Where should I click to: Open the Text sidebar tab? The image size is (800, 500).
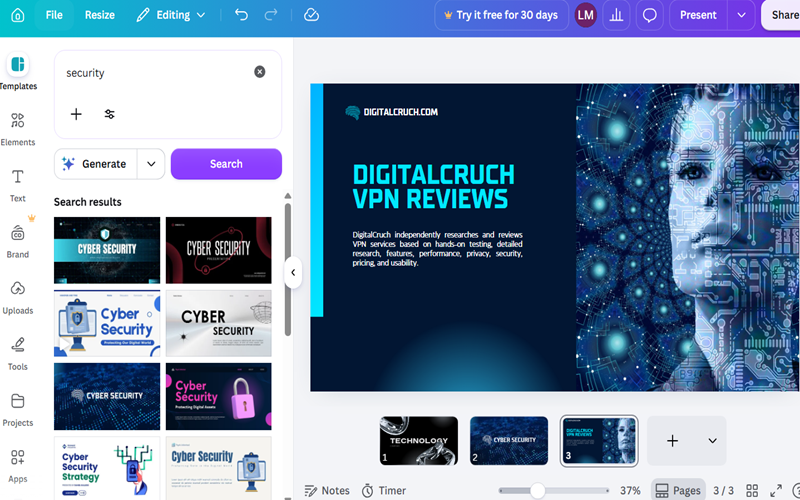[x=18, y=185]
